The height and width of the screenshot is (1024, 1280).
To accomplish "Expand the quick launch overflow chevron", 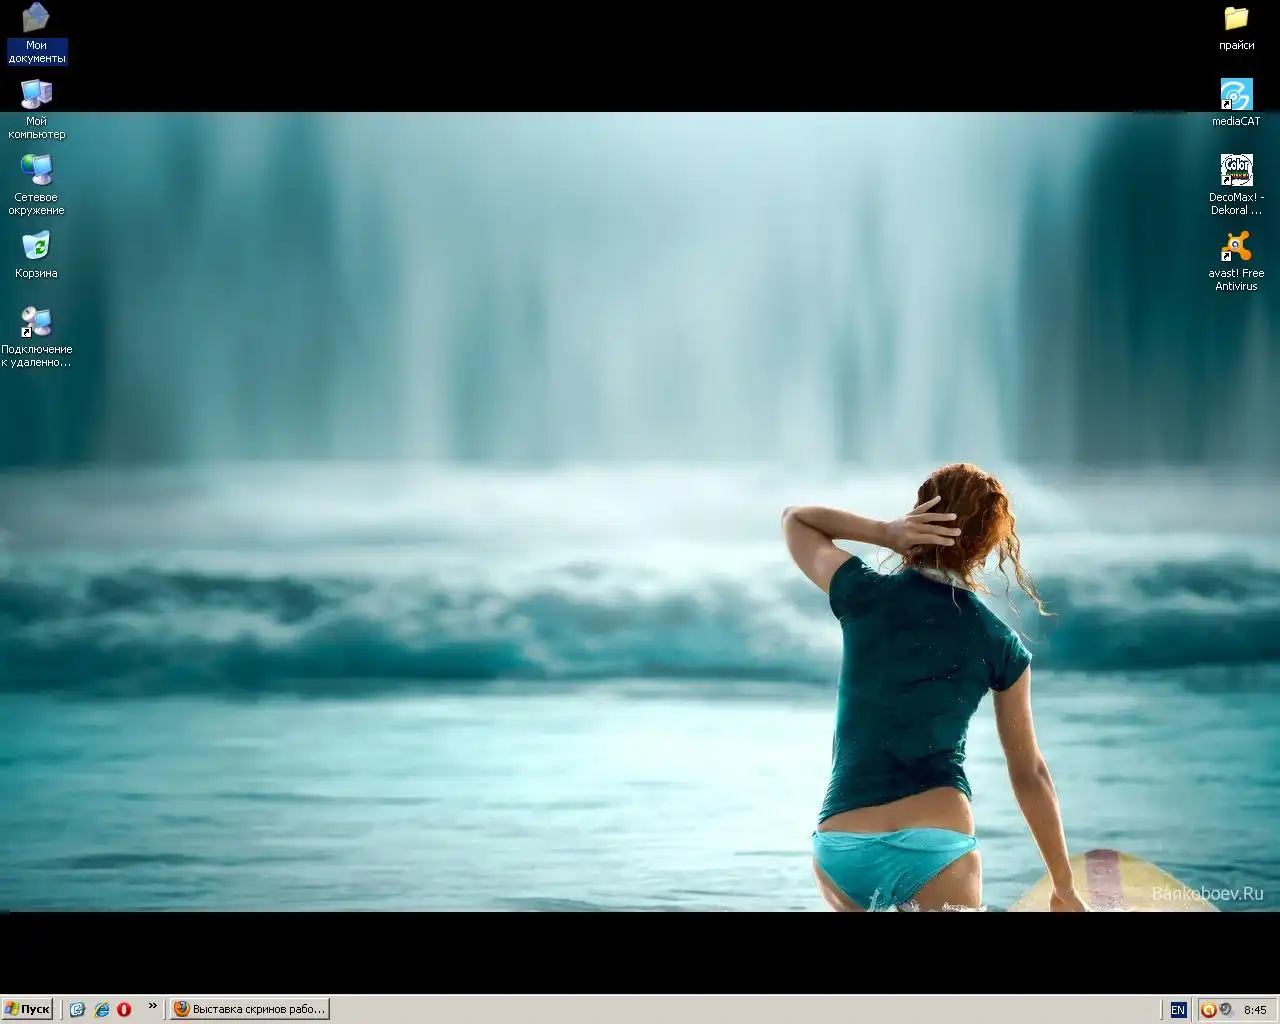I will pyautogui.click(x=152, y=1006).
